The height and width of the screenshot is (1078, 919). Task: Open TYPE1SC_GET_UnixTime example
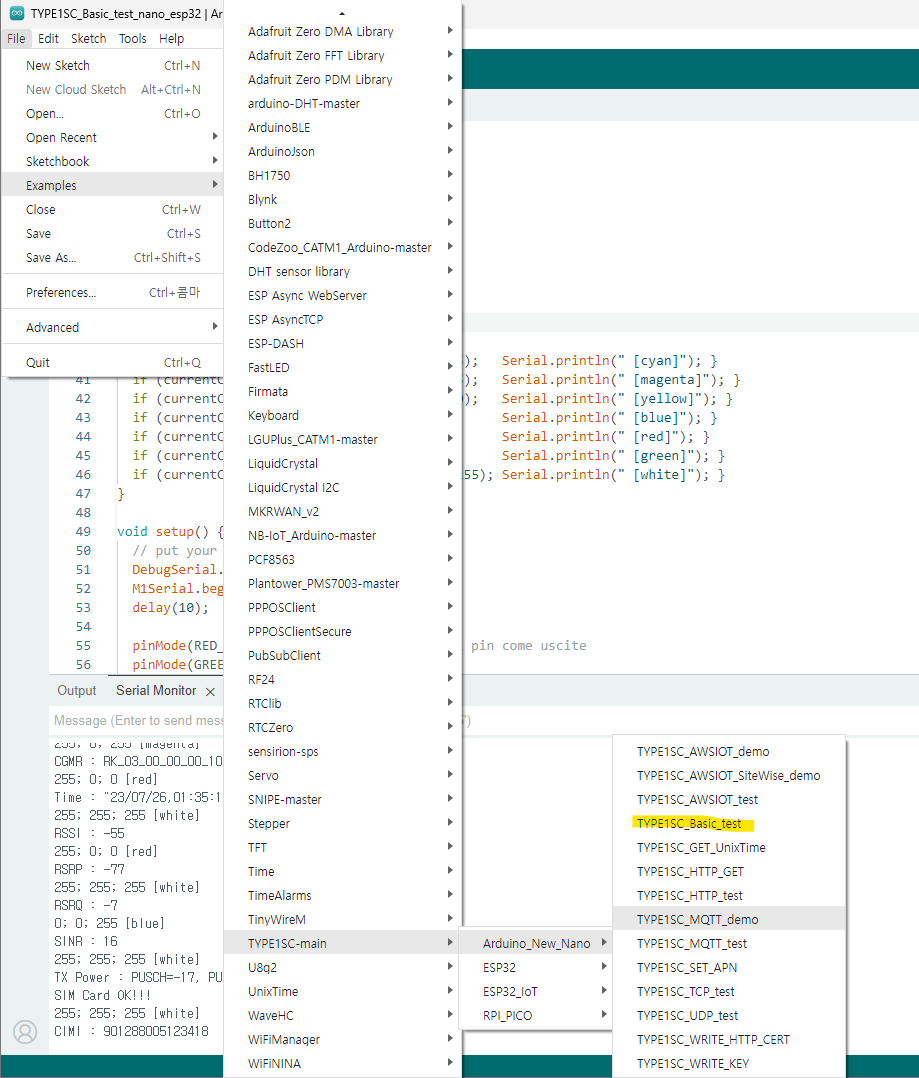coord(729,848)
